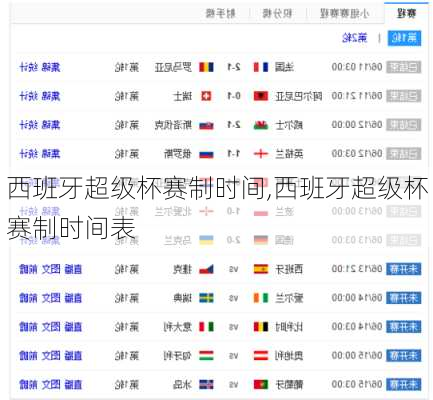Click the Russia flag icon
This screenshot has width=433, height=400.
click(206, 154)
